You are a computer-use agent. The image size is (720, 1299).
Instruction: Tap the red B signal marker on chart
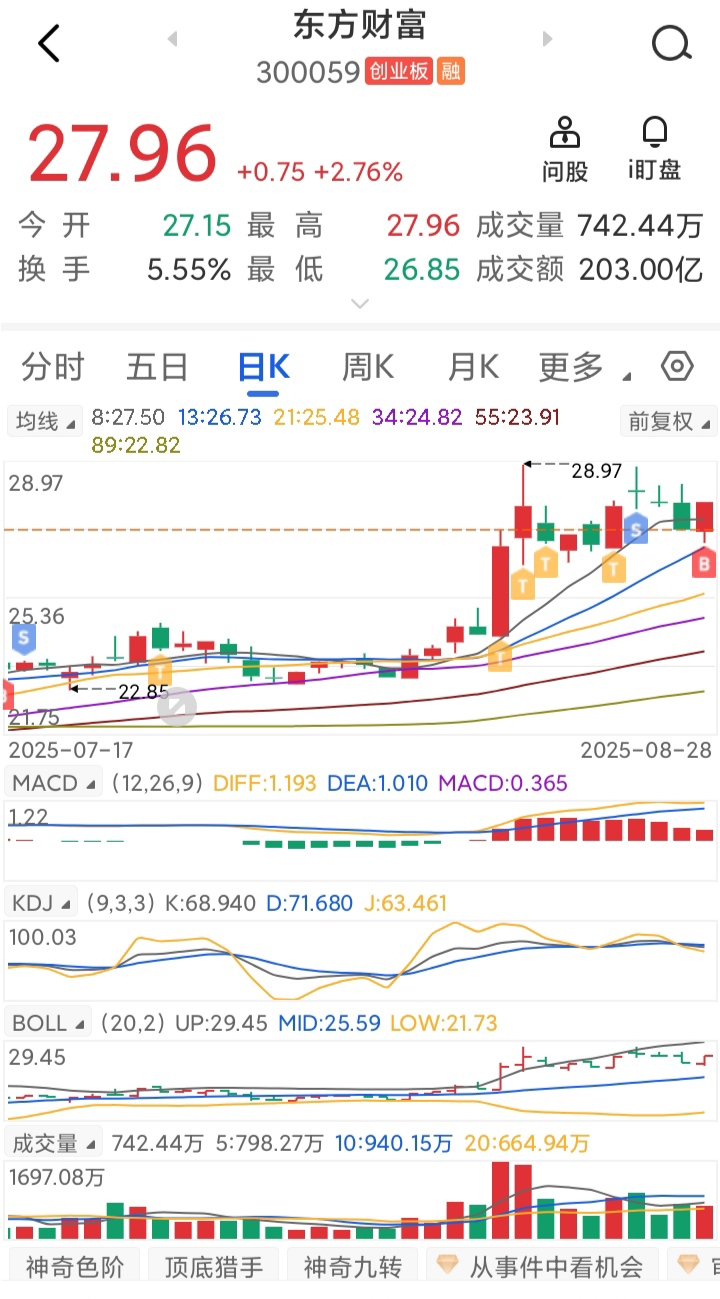[x=704, y=563]
